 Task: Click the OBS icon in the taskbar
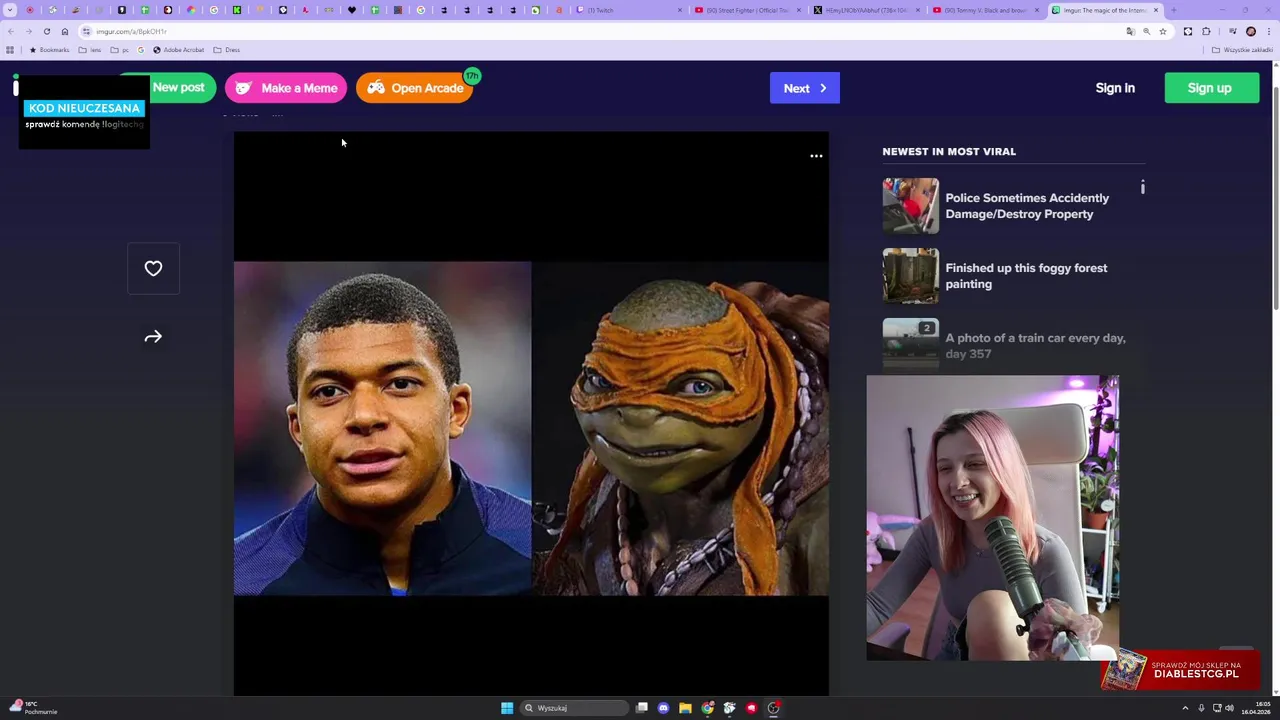pyautogui.click(x=774, y=708)
